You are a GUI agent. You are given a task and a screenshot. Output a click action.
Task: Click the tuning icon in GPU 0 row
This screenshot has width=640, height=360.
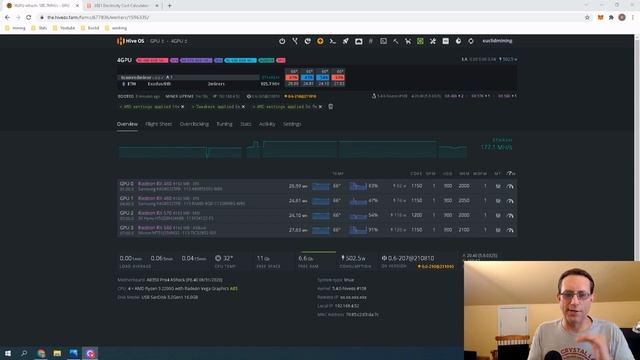[x=498, y=186]
